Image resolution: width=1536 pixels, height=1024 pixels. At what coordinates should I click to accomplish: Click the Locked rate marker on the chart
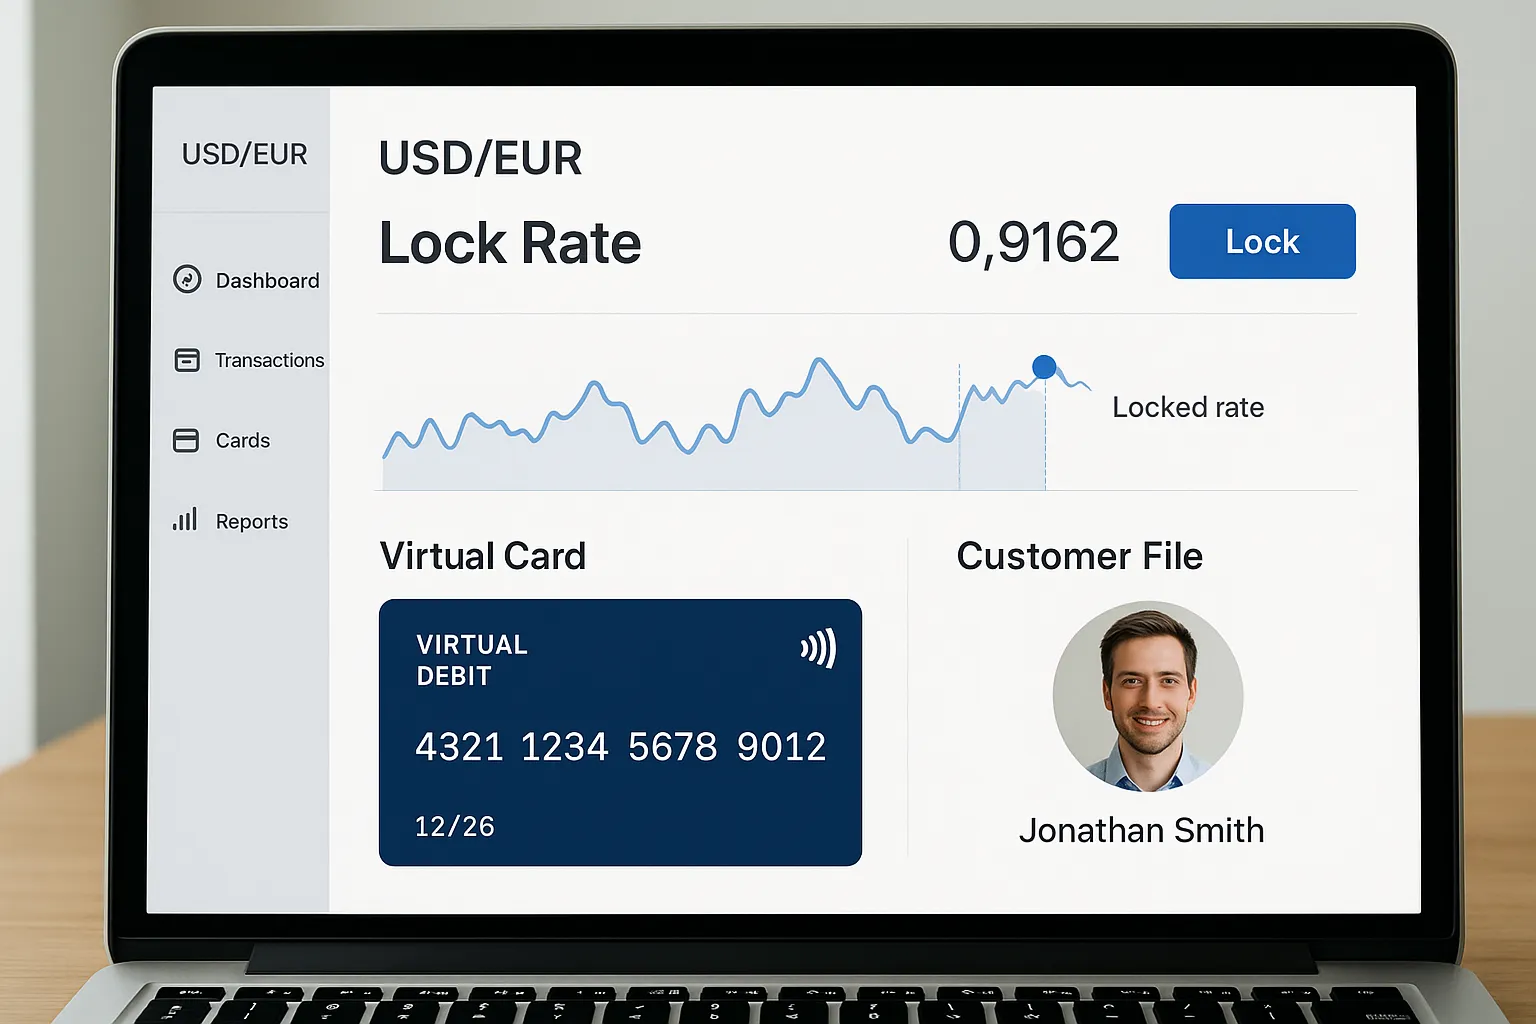coord(1044,366)
